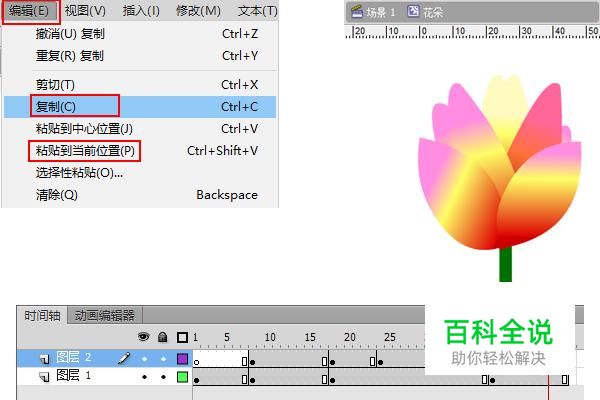600x400 pixels.
Task: Select keyframe at frame 18 of 图层 1
Action: tap(333, 378)
